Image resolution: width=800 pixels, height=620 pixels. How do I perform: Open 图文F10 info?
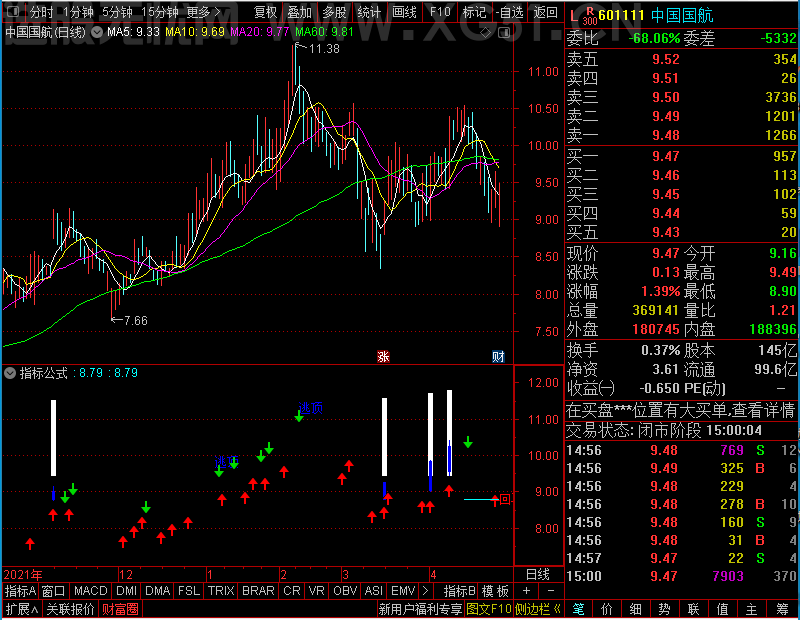pyautogui.click(x=489, y=609)
